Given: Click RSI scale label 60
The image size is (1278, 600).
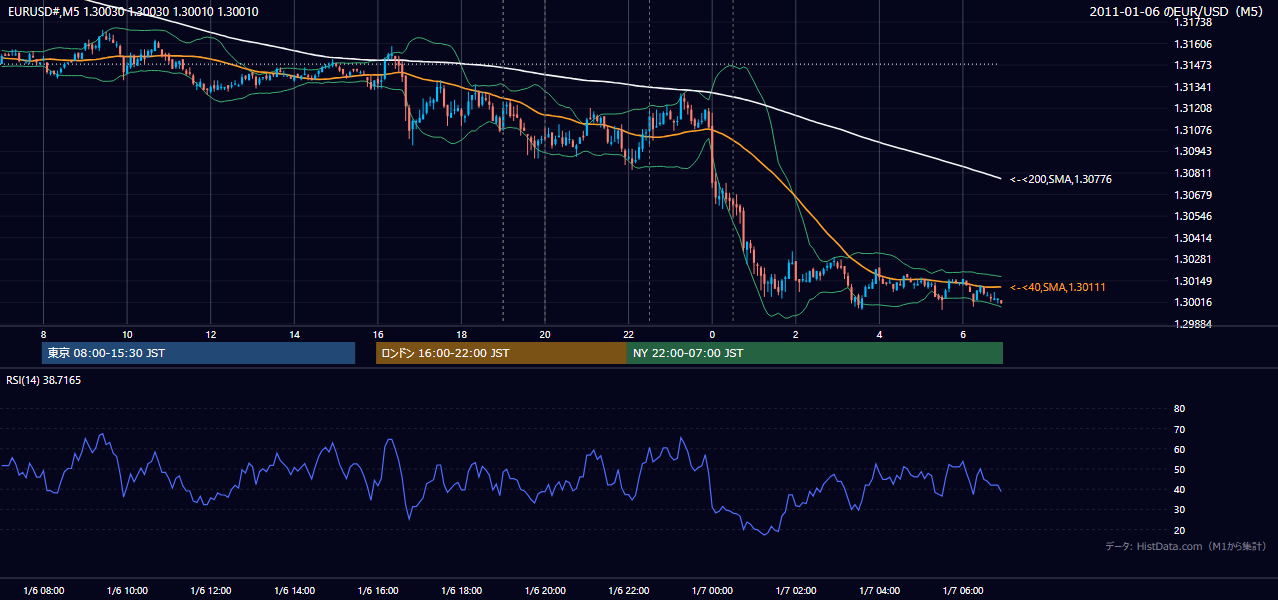Looking at the screenshot, I should [x=1179, y=449].
